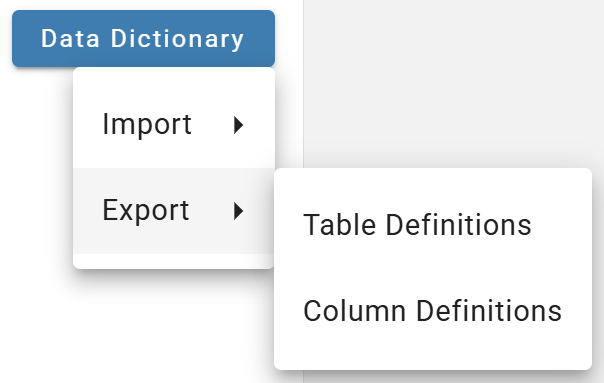The width and height of the screenshot is (604, 383).
Task: Select the Export menu entry
Action: click(x=174, y=211)
